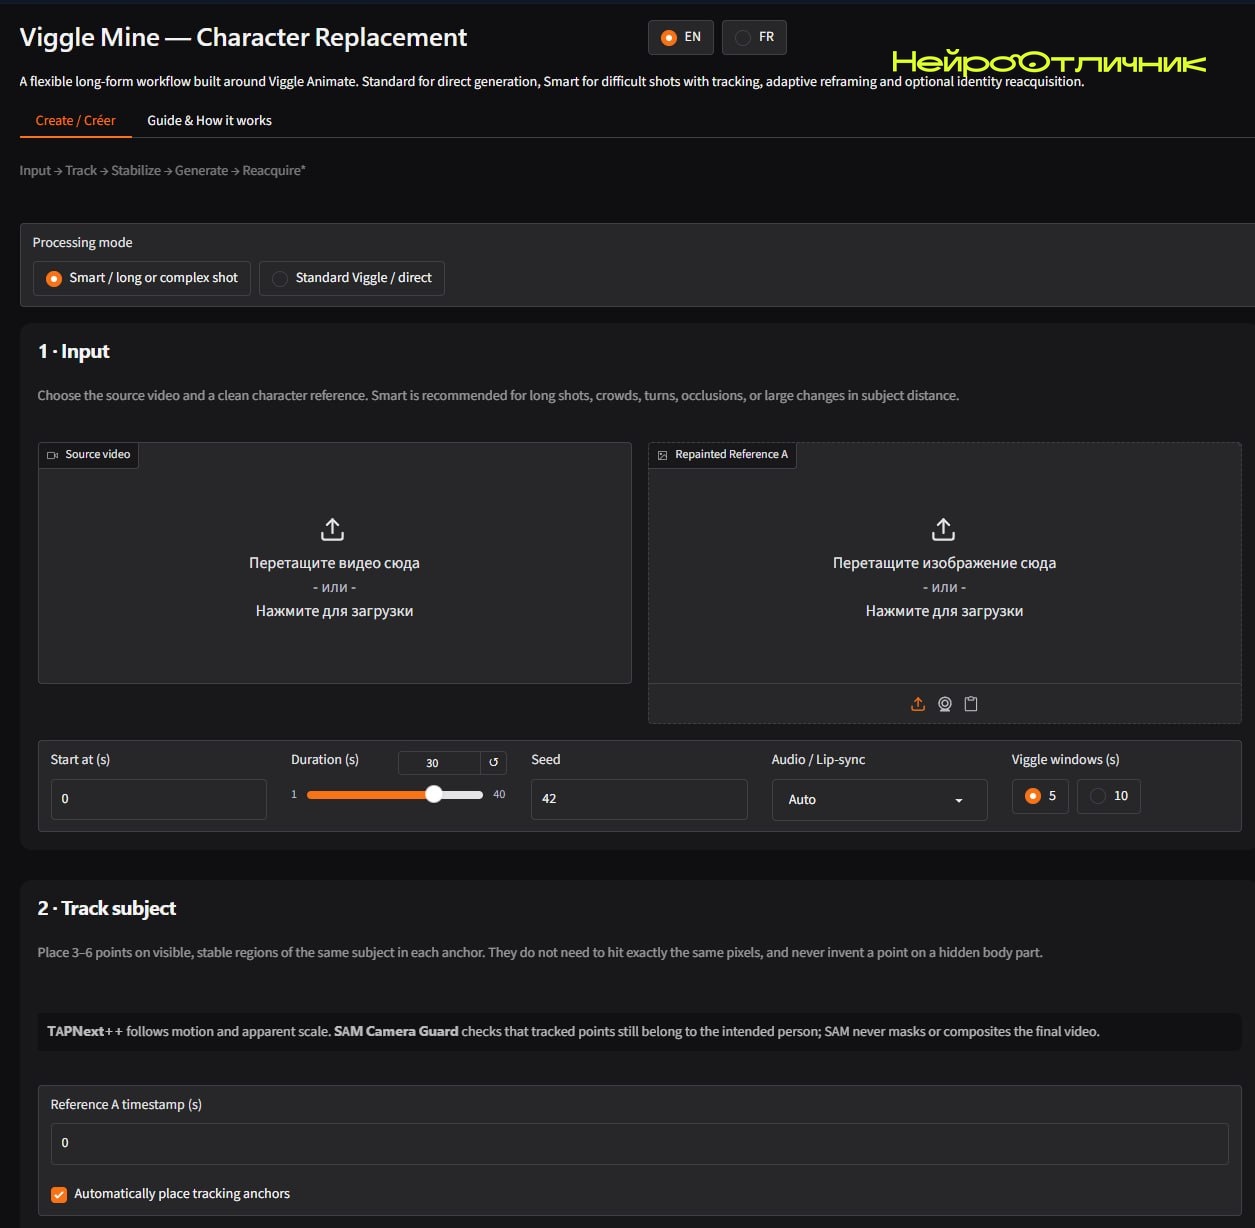
Task: Select webcam capture icon for reference image
Action: point(945,704)
